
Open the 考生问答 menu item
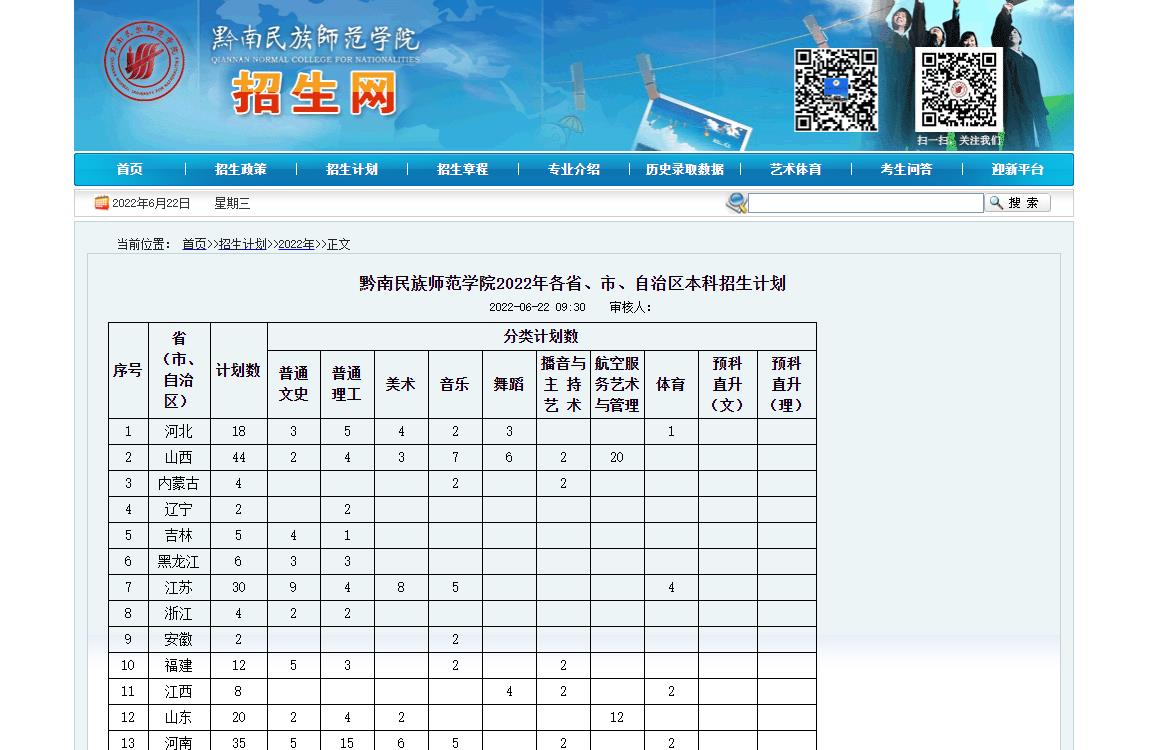coord(907,169)
